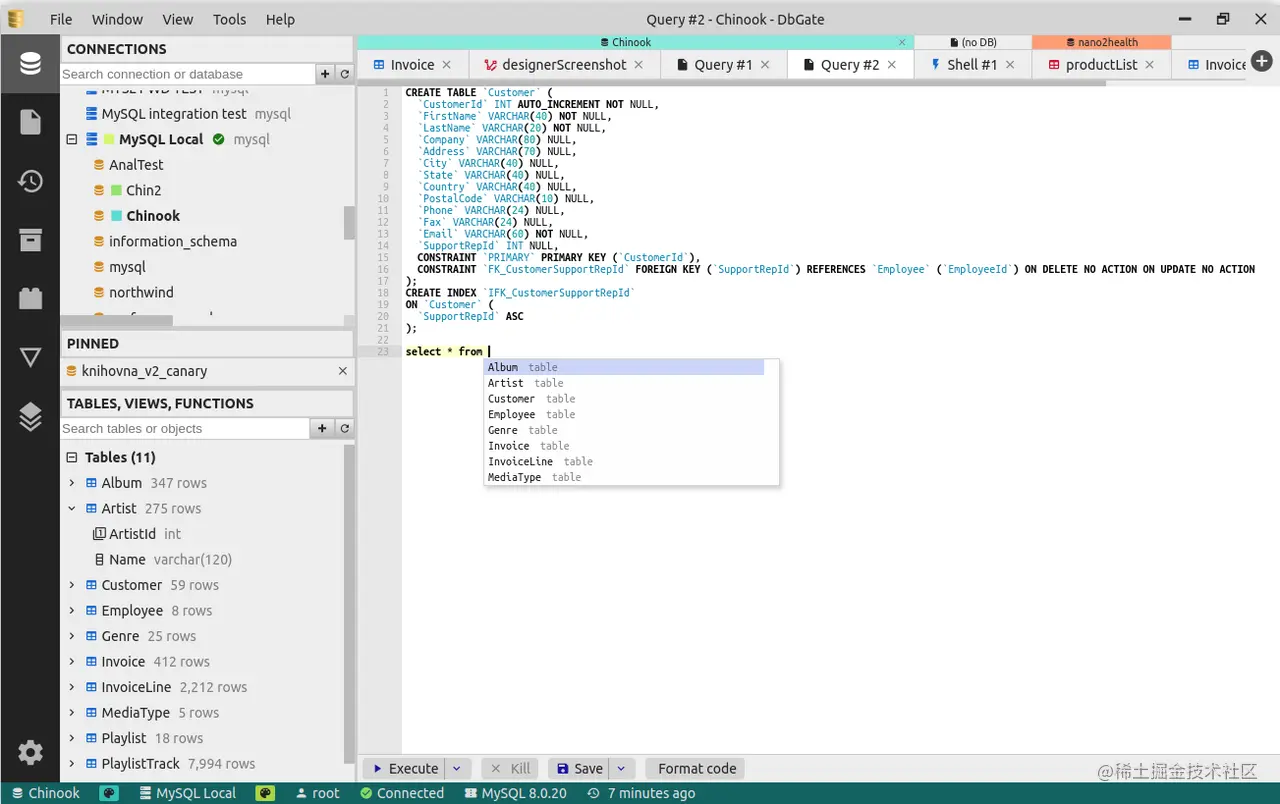Add new table object with plus button
The width and height of the screenshot is (1280, 804).
point(322,428)
